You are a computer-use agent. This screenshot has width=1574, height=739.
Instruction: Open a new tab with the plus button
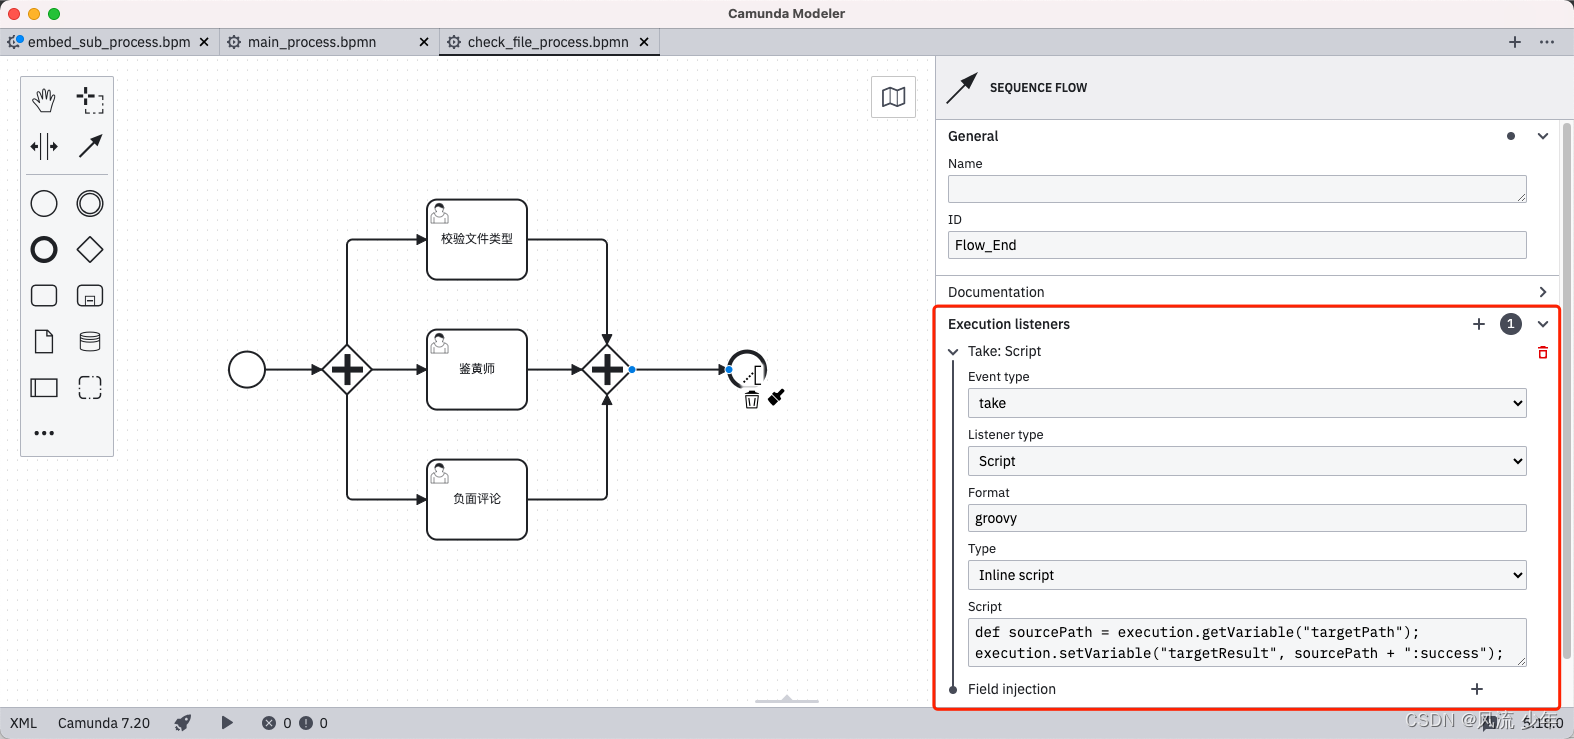click(x=1515, y=42)
